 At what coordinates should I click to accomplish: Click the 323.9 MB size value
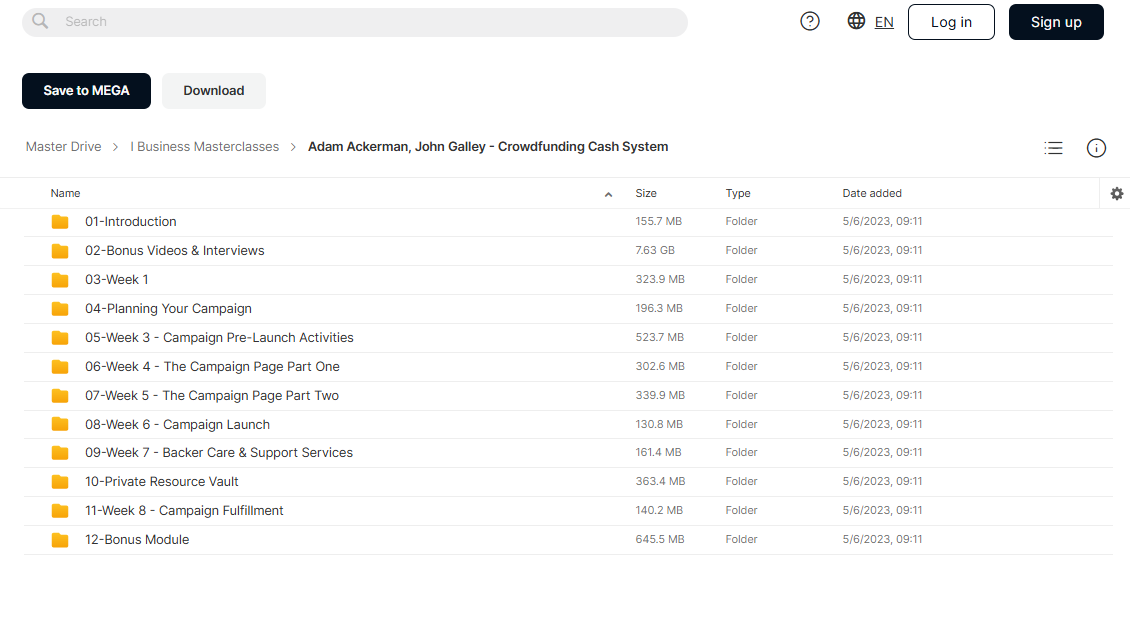[660, 279]
